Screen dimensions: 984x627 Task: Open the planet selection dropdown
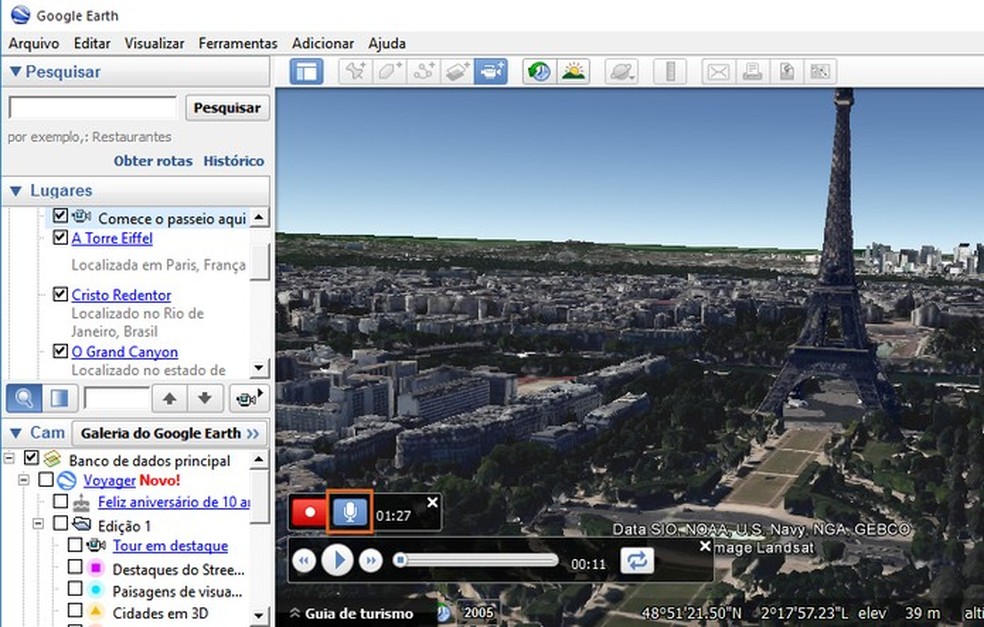(x=621, y=72)
